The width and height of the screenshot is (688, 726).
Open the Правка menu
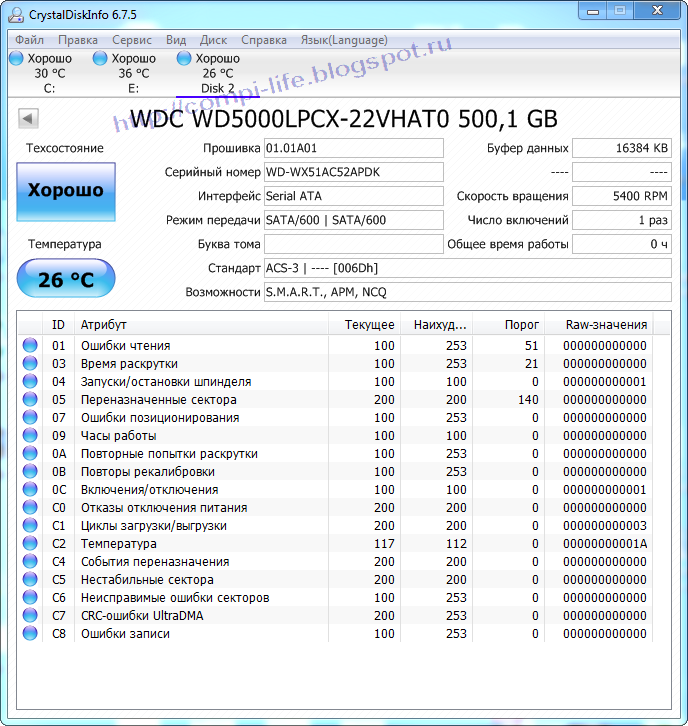tap(78, 40)
